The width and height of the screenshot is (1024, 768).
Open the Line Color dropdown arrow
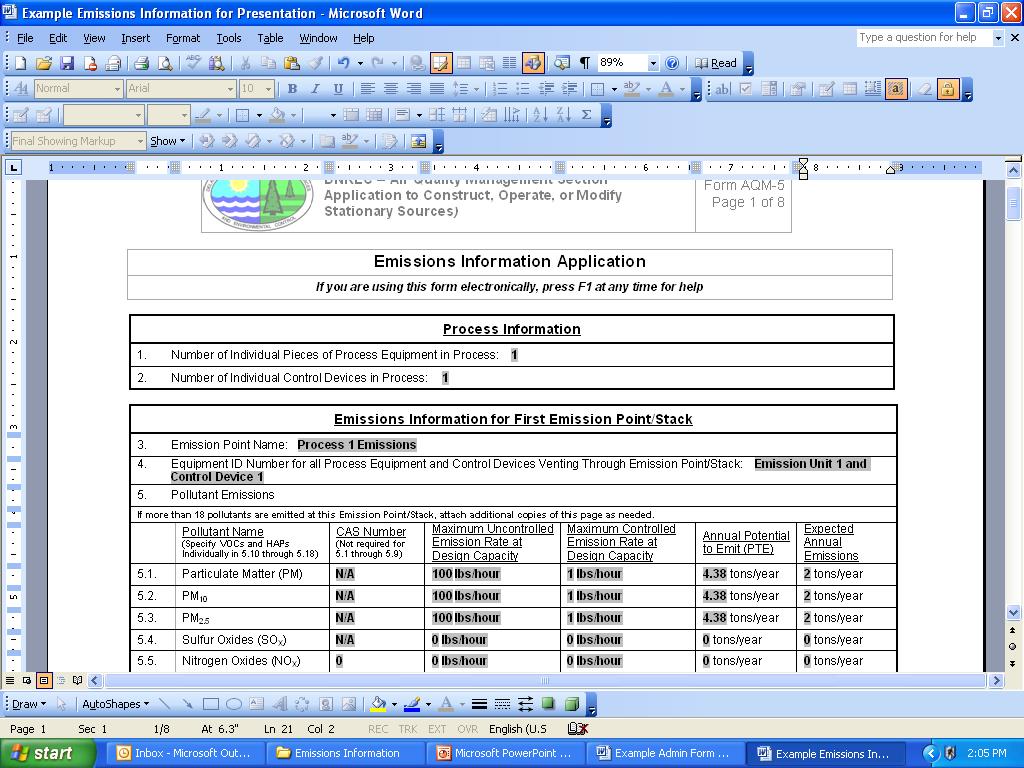428,704
